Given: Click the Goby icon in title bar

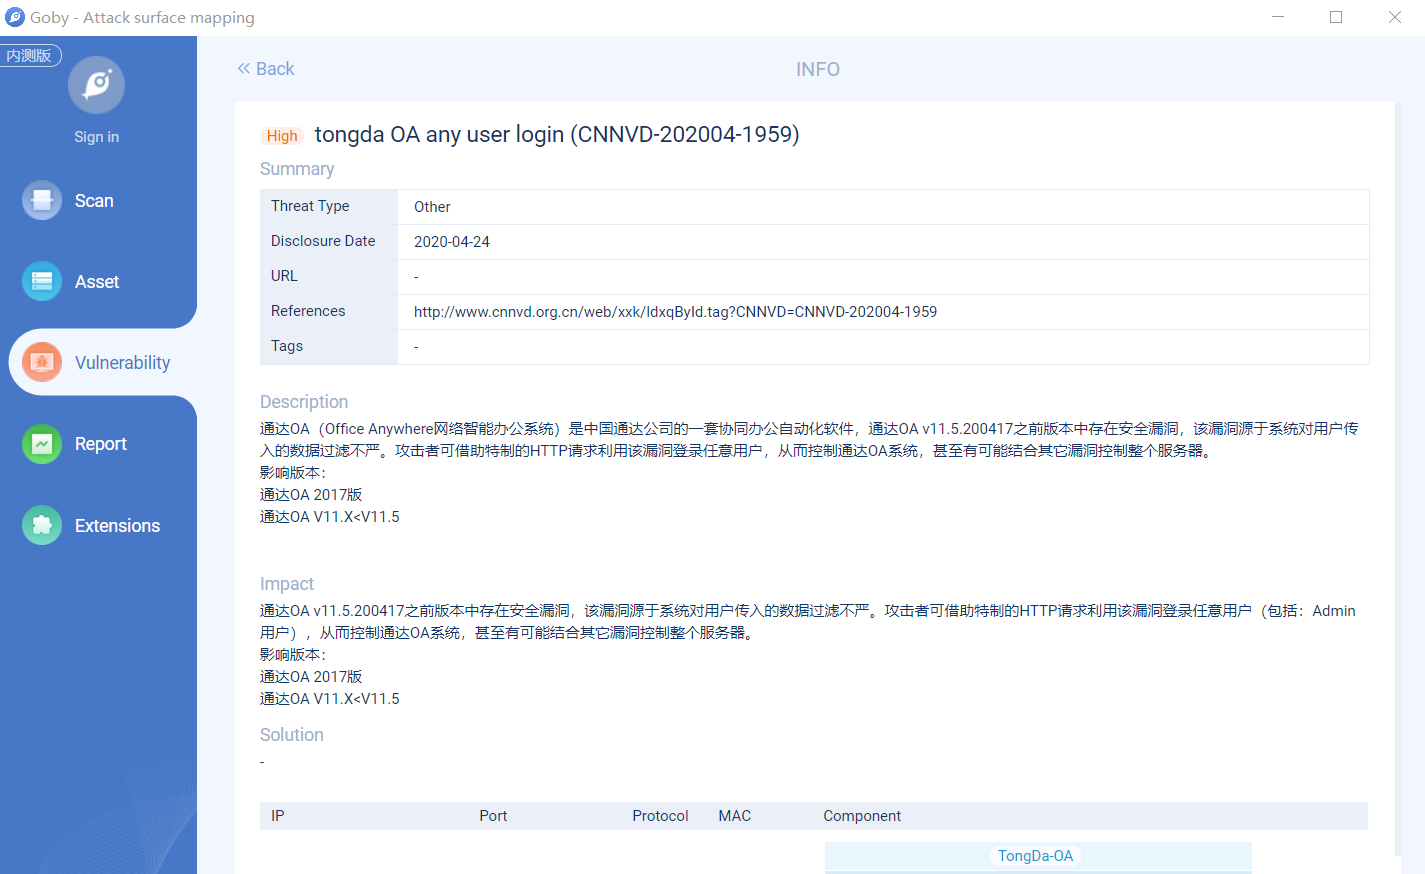Looking at the screenshot, I should (x=14, y=17).
